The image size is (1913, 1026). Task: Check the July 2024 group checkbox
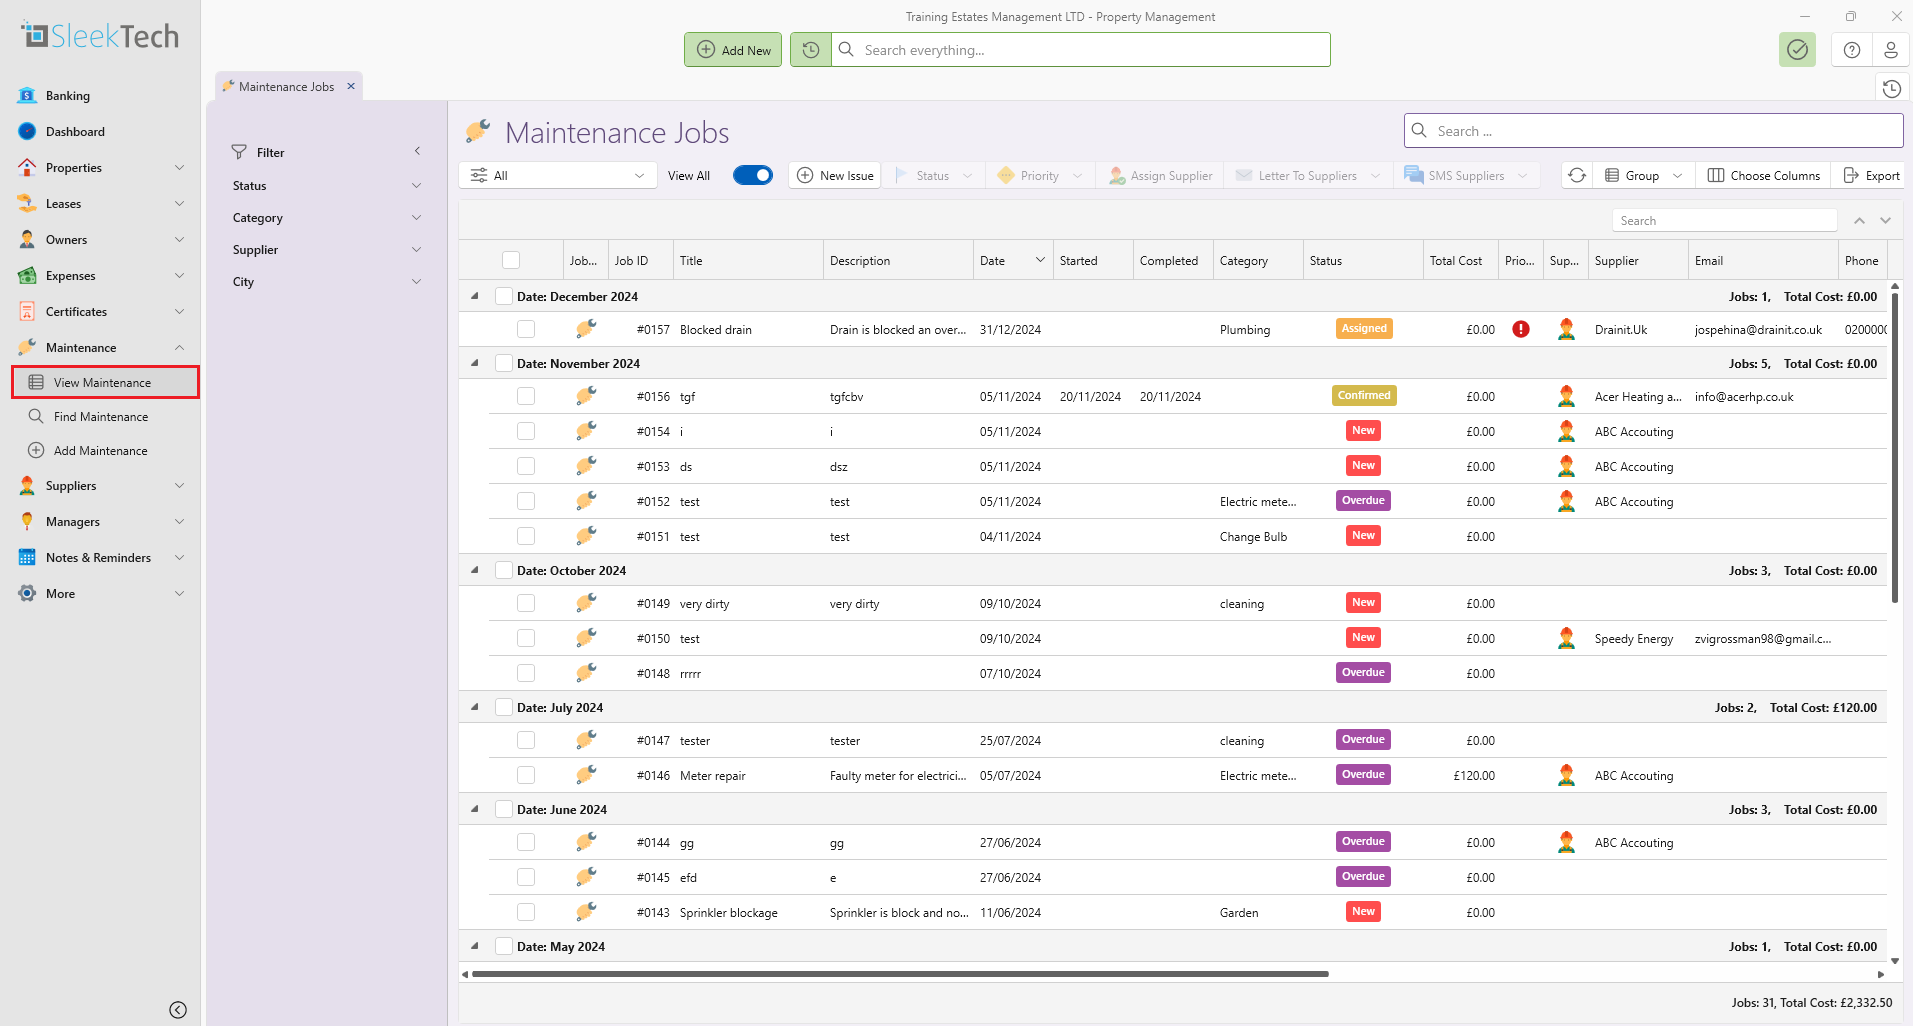[x=504, y=707]
